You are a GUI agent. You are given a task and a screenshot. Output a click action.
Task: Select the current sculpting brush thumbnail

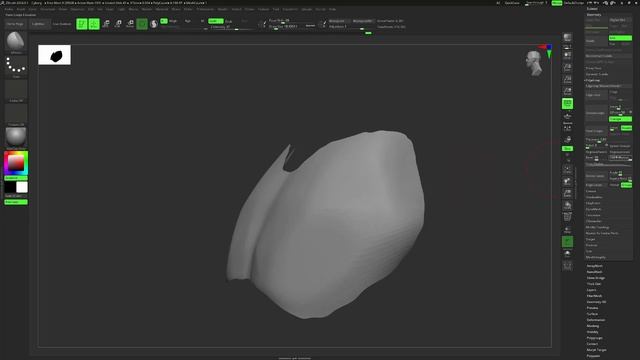16,41
